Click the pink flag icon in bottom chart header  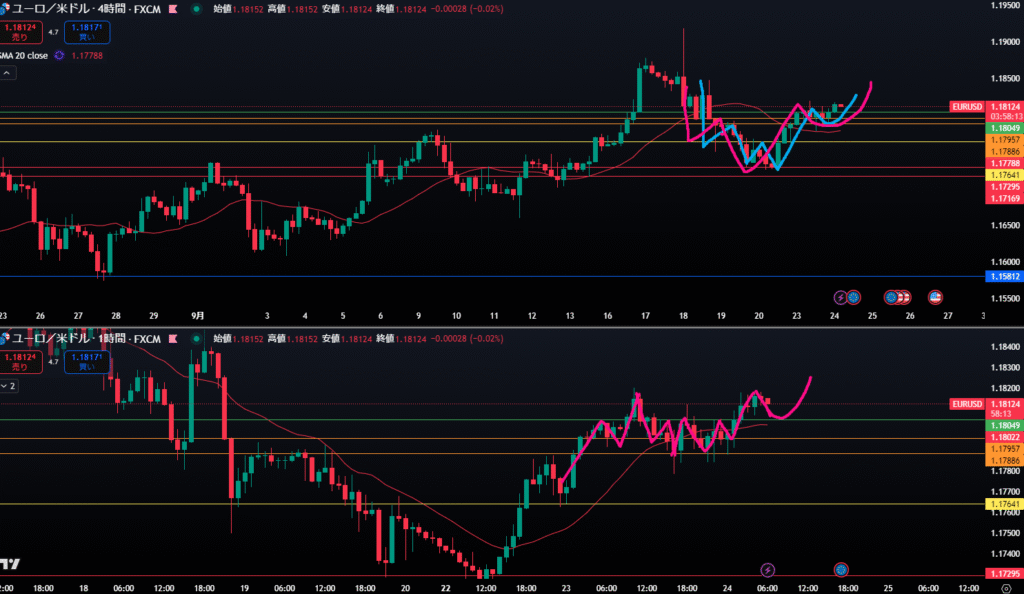pos(174,338)
